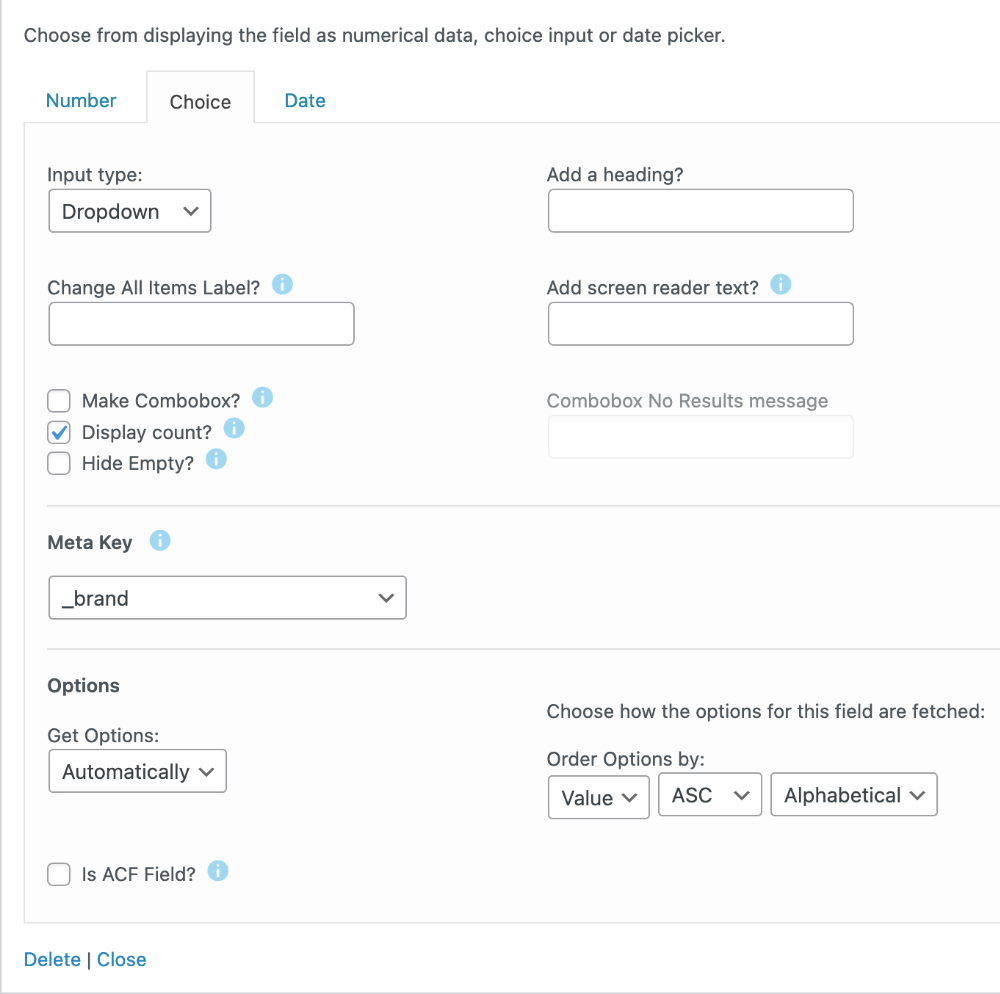1000x994 pixels.
Task: Click info icon beside Add screen reader text
Action: tap(781, 285)
